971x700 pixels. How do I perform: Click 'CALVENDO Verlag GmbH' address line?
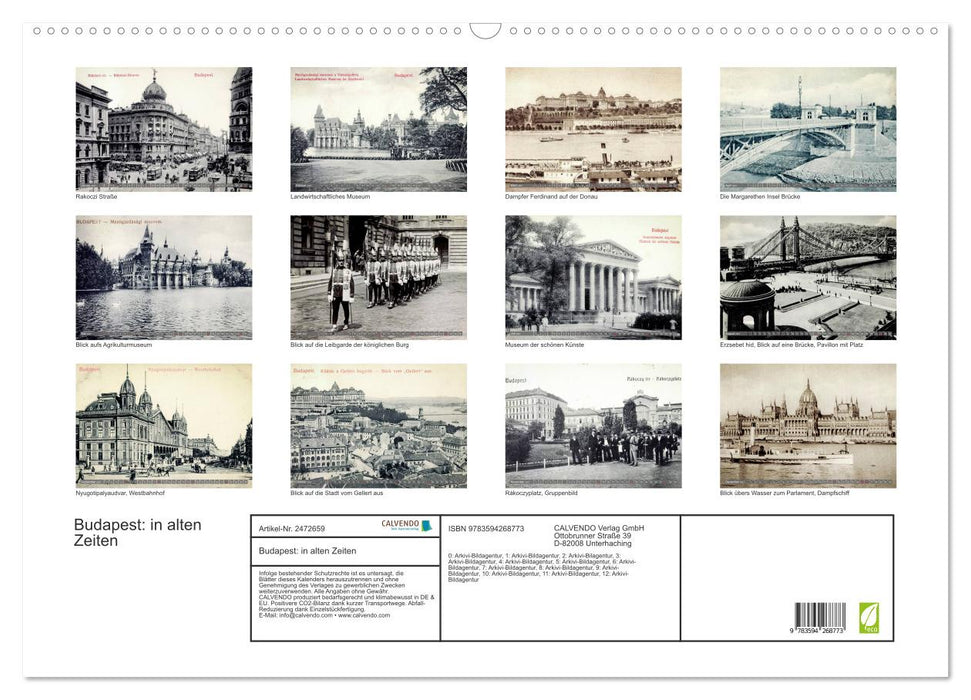(x=599, y=528)
